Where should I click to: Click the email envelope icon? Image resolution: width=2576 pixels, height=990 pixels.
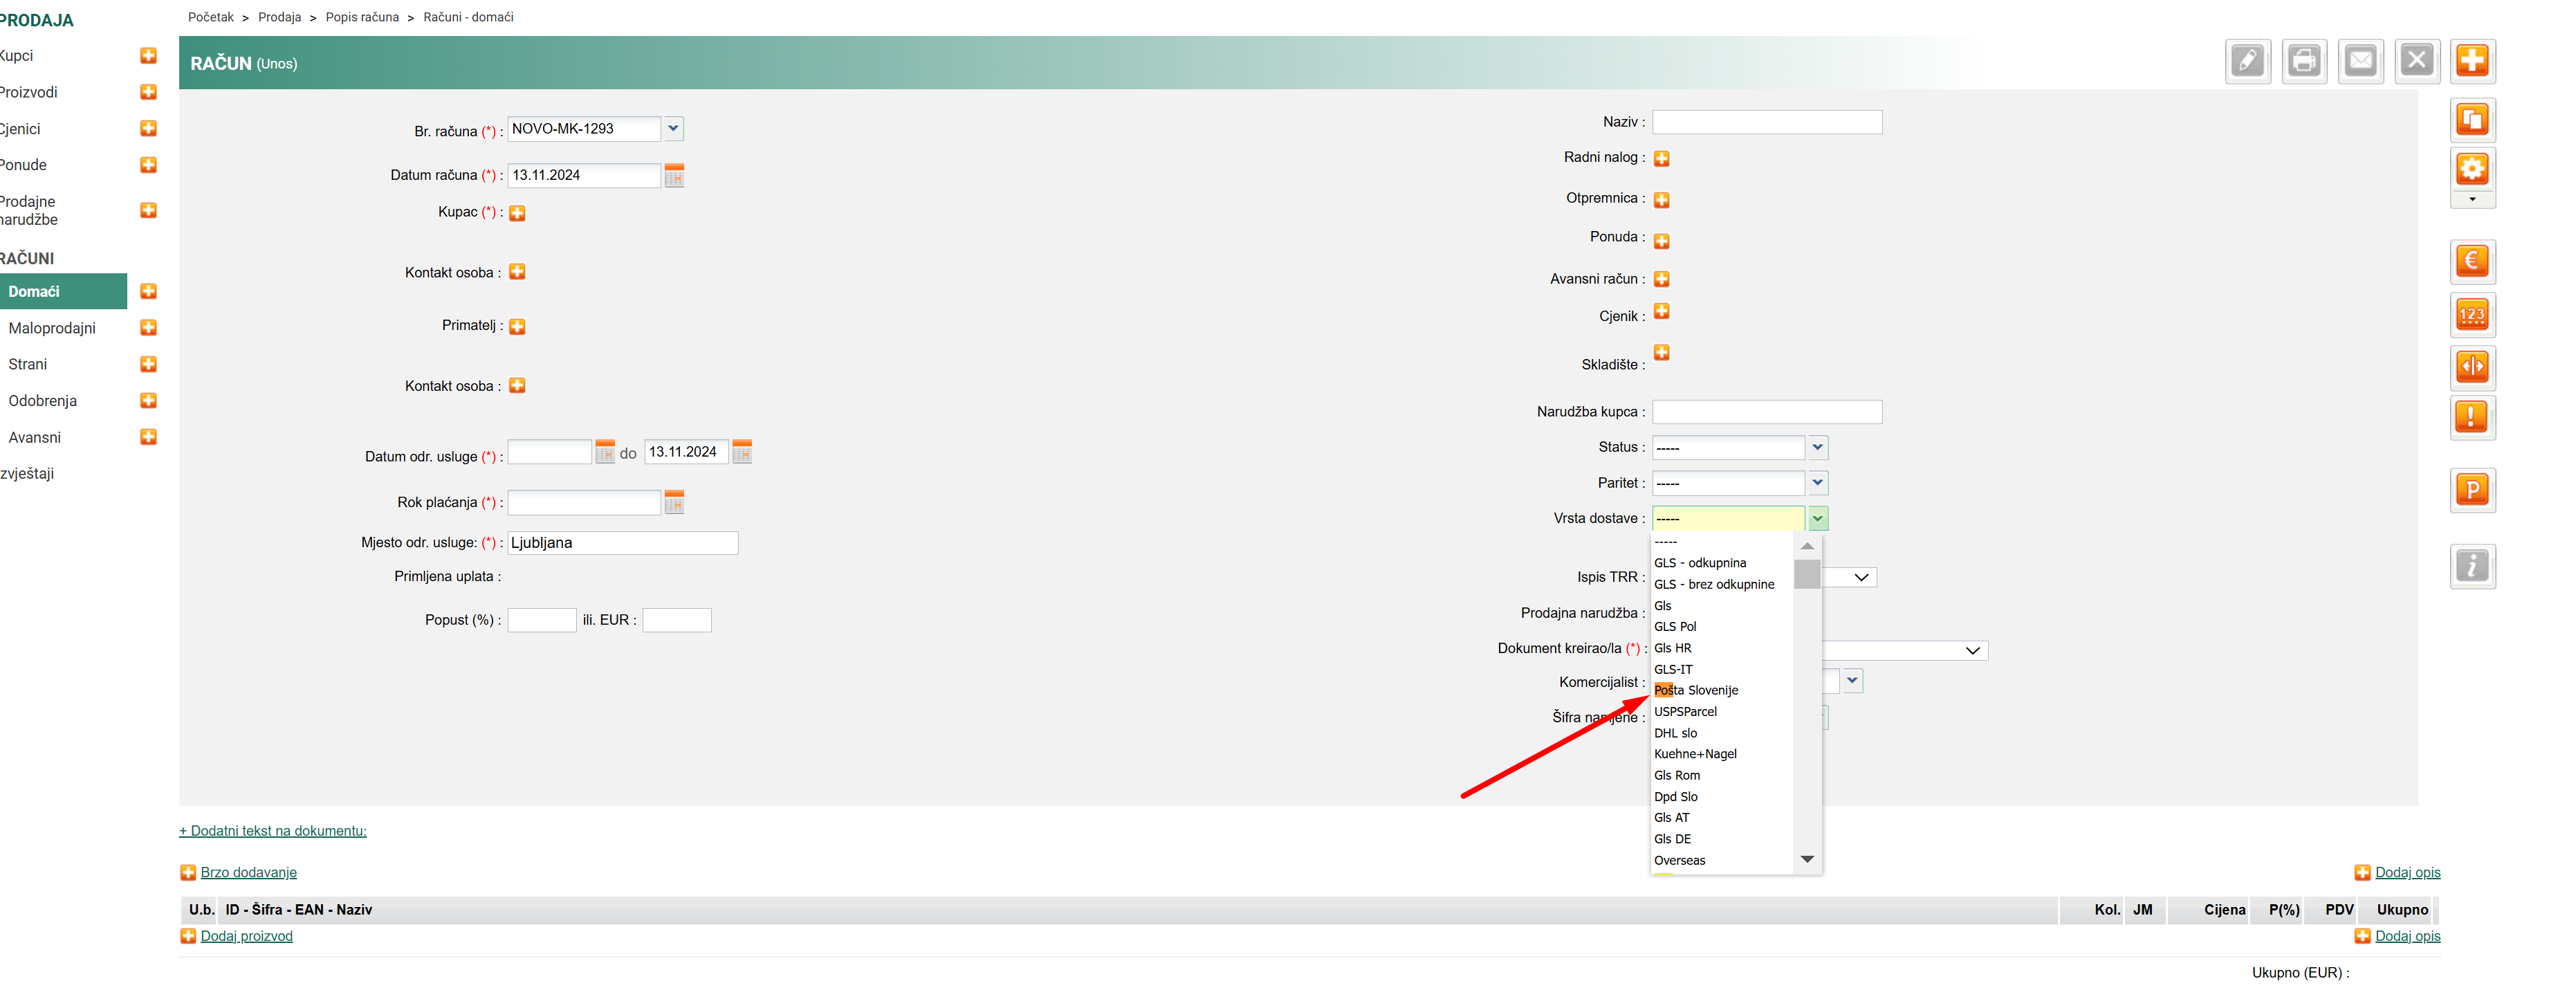pyautogui.click(x=2360, y=61)
